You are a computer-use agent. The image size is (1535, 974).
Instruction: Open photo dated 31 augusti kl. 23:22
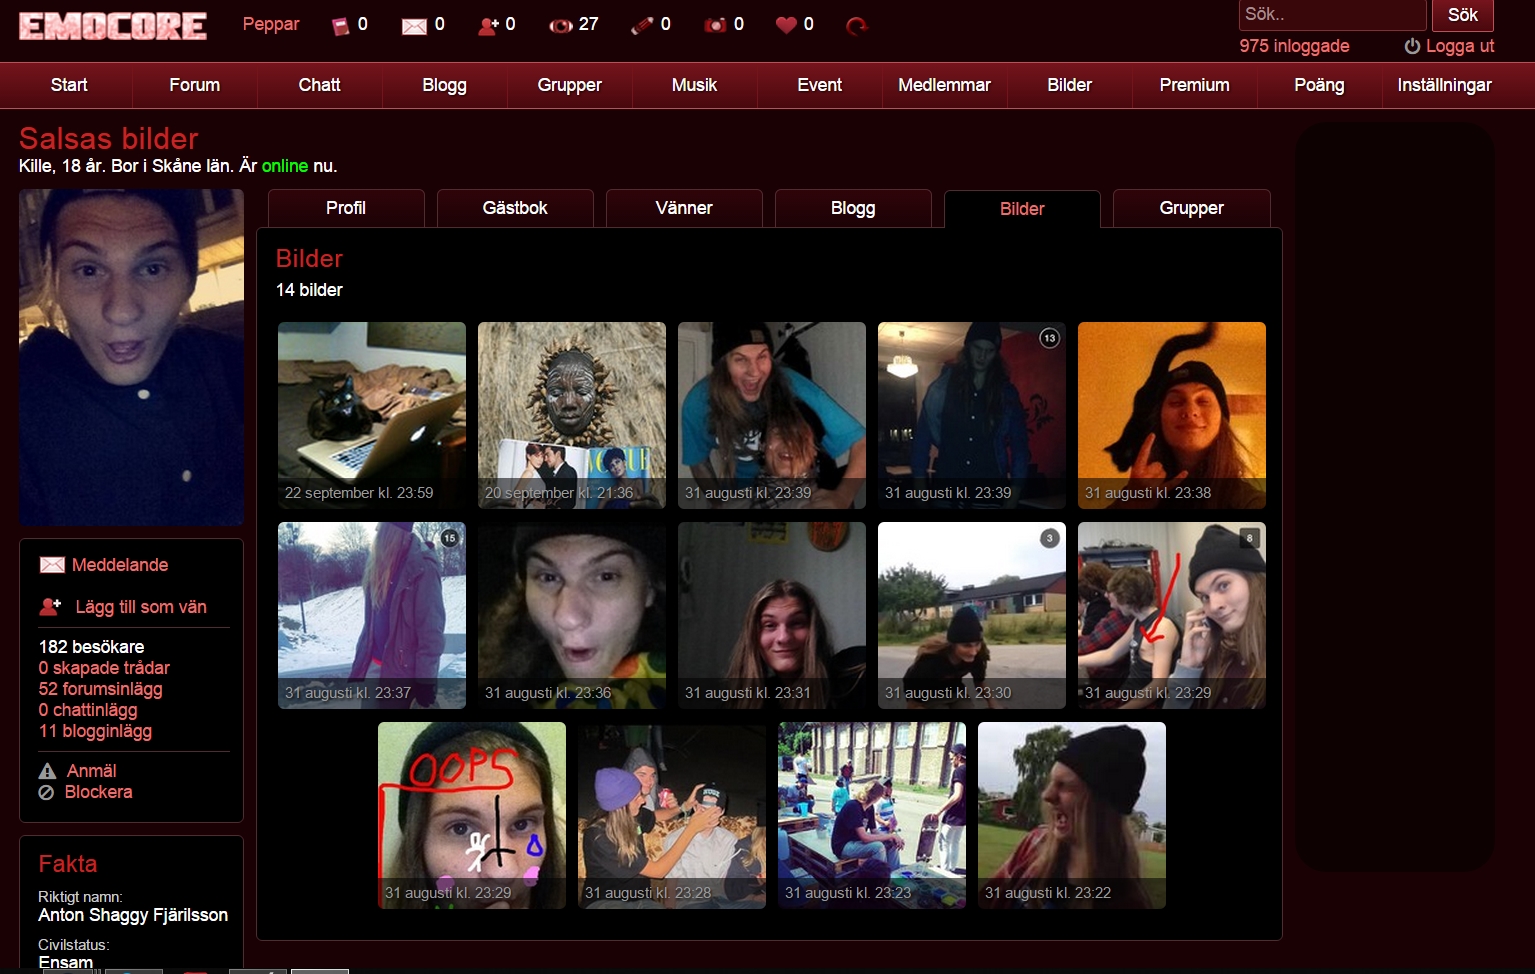pos(1072,815)
